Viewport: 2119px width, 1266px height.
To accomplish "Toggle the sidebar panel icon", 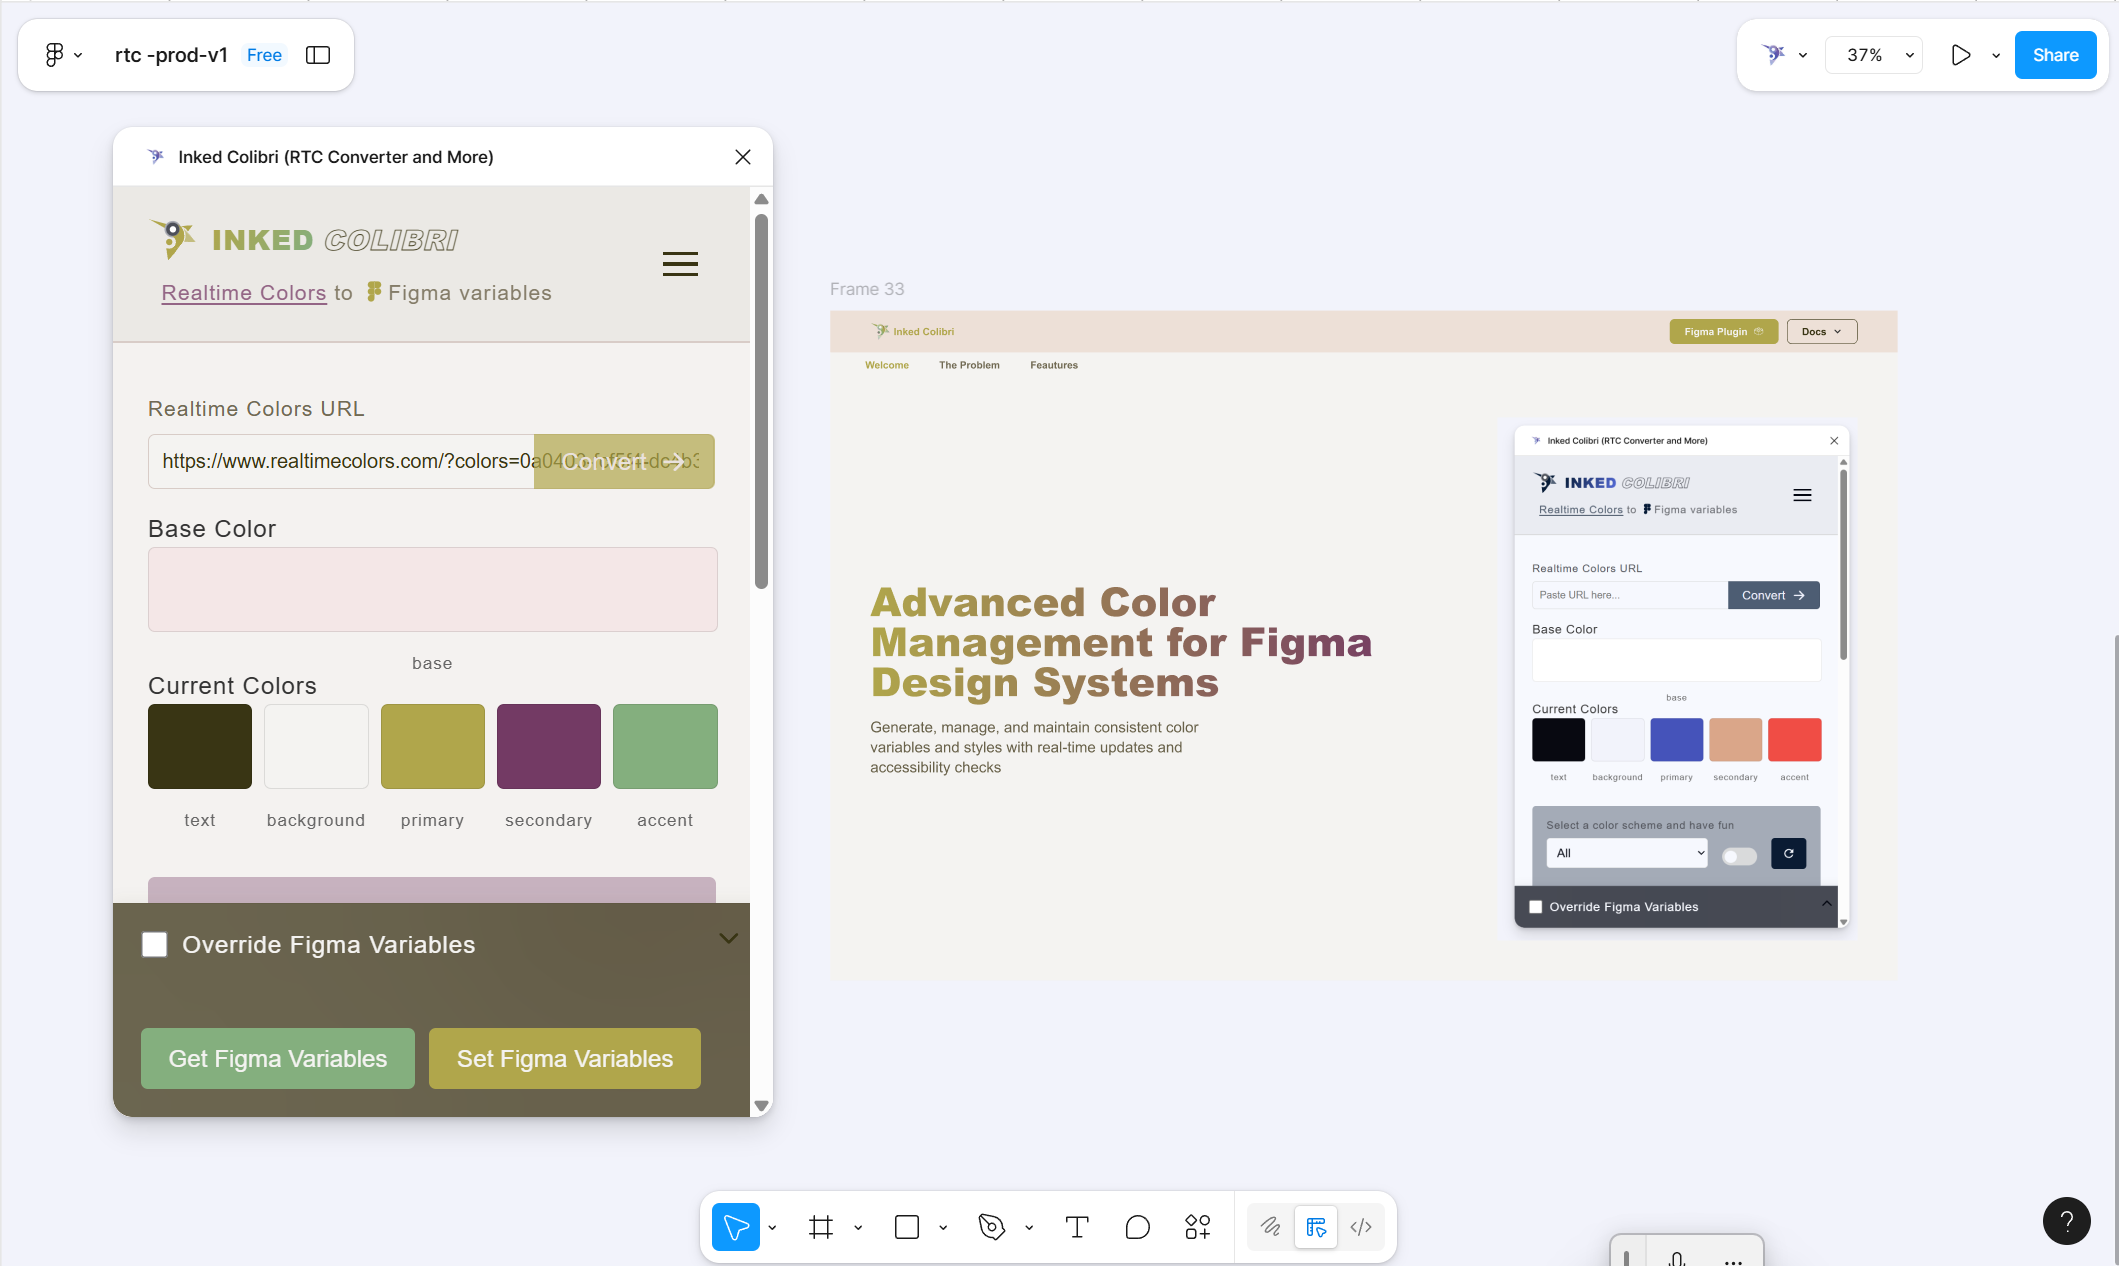I will point(318,55).
